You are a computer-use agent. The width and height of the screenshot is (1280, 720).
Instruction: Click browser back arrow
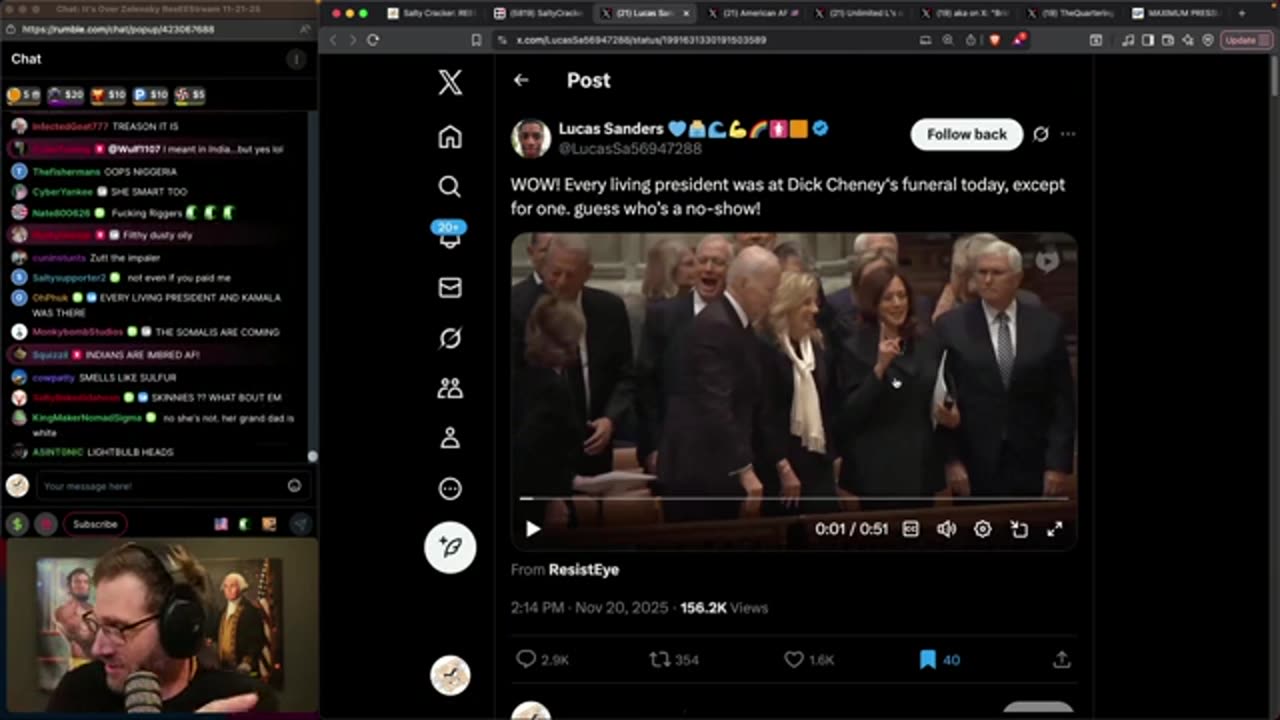(334, 40)
